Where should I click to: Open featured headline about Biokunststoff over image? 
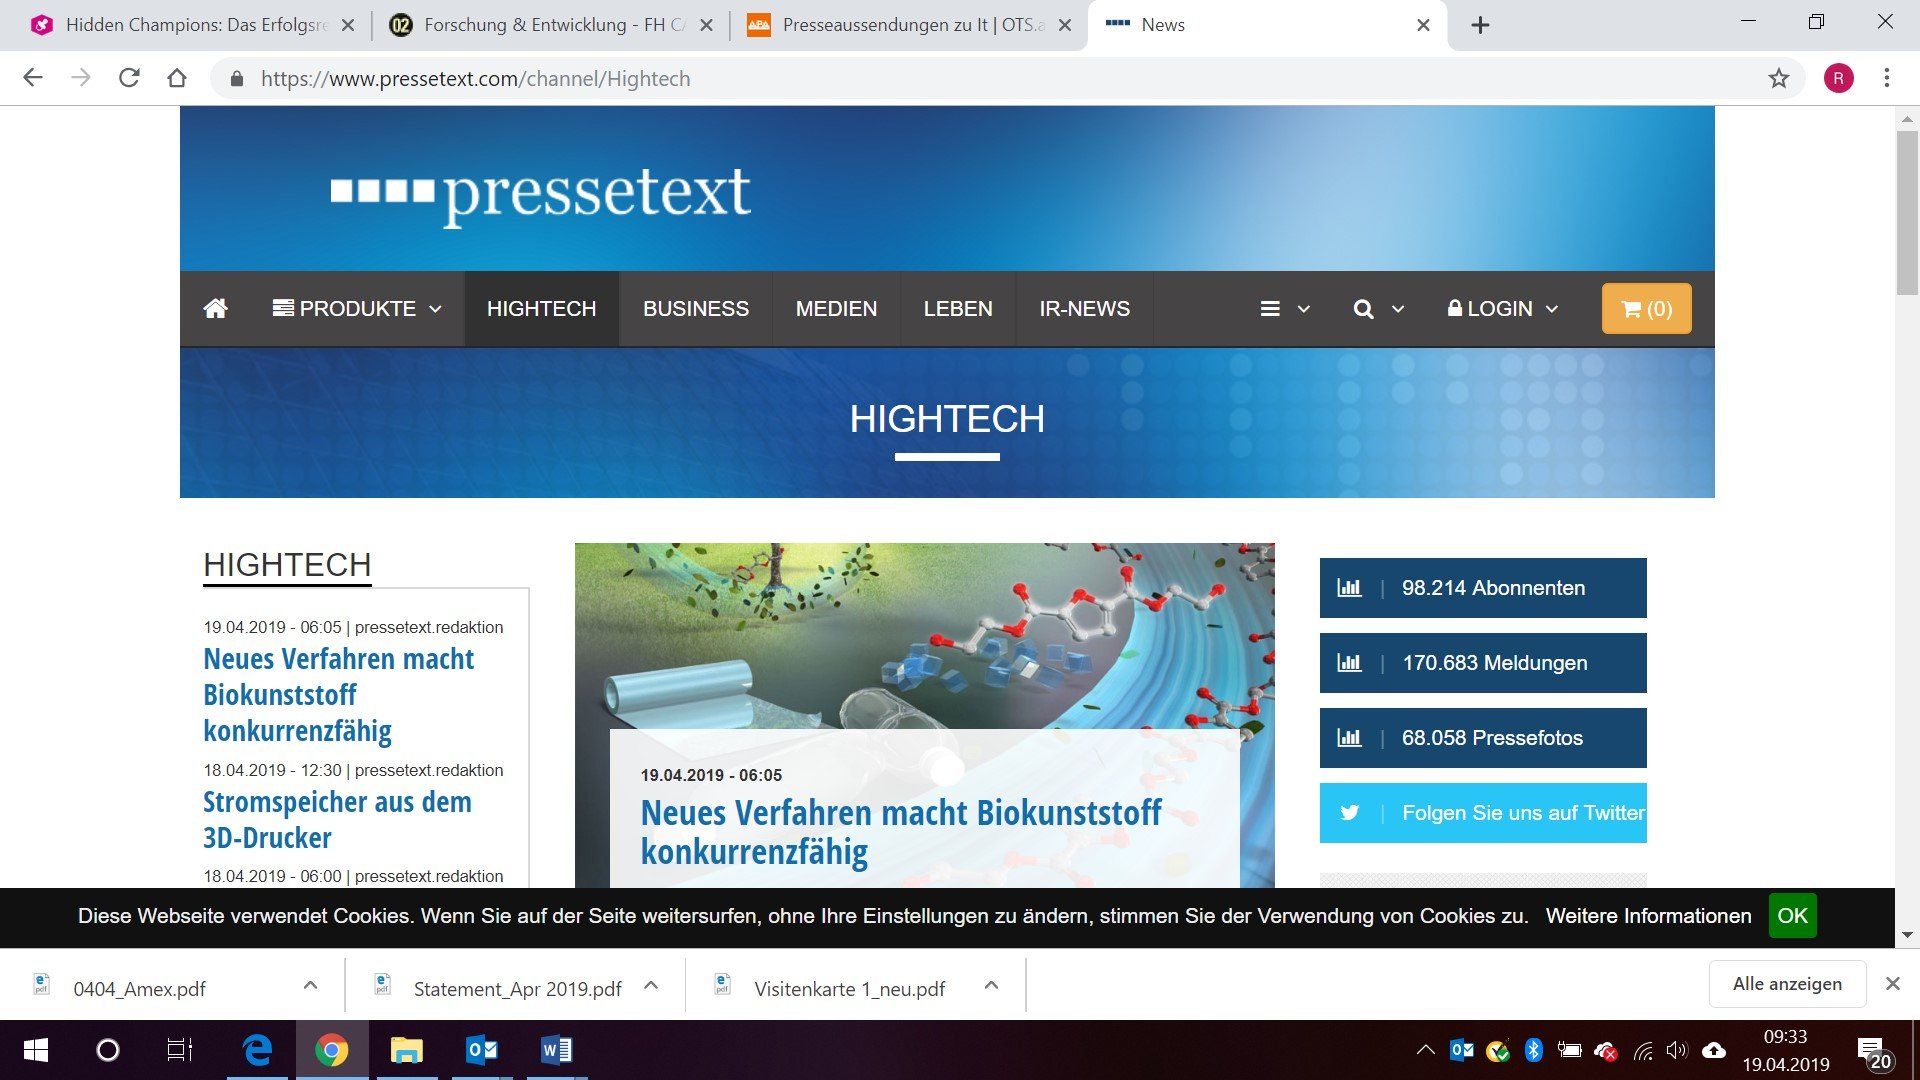point(900,832)
